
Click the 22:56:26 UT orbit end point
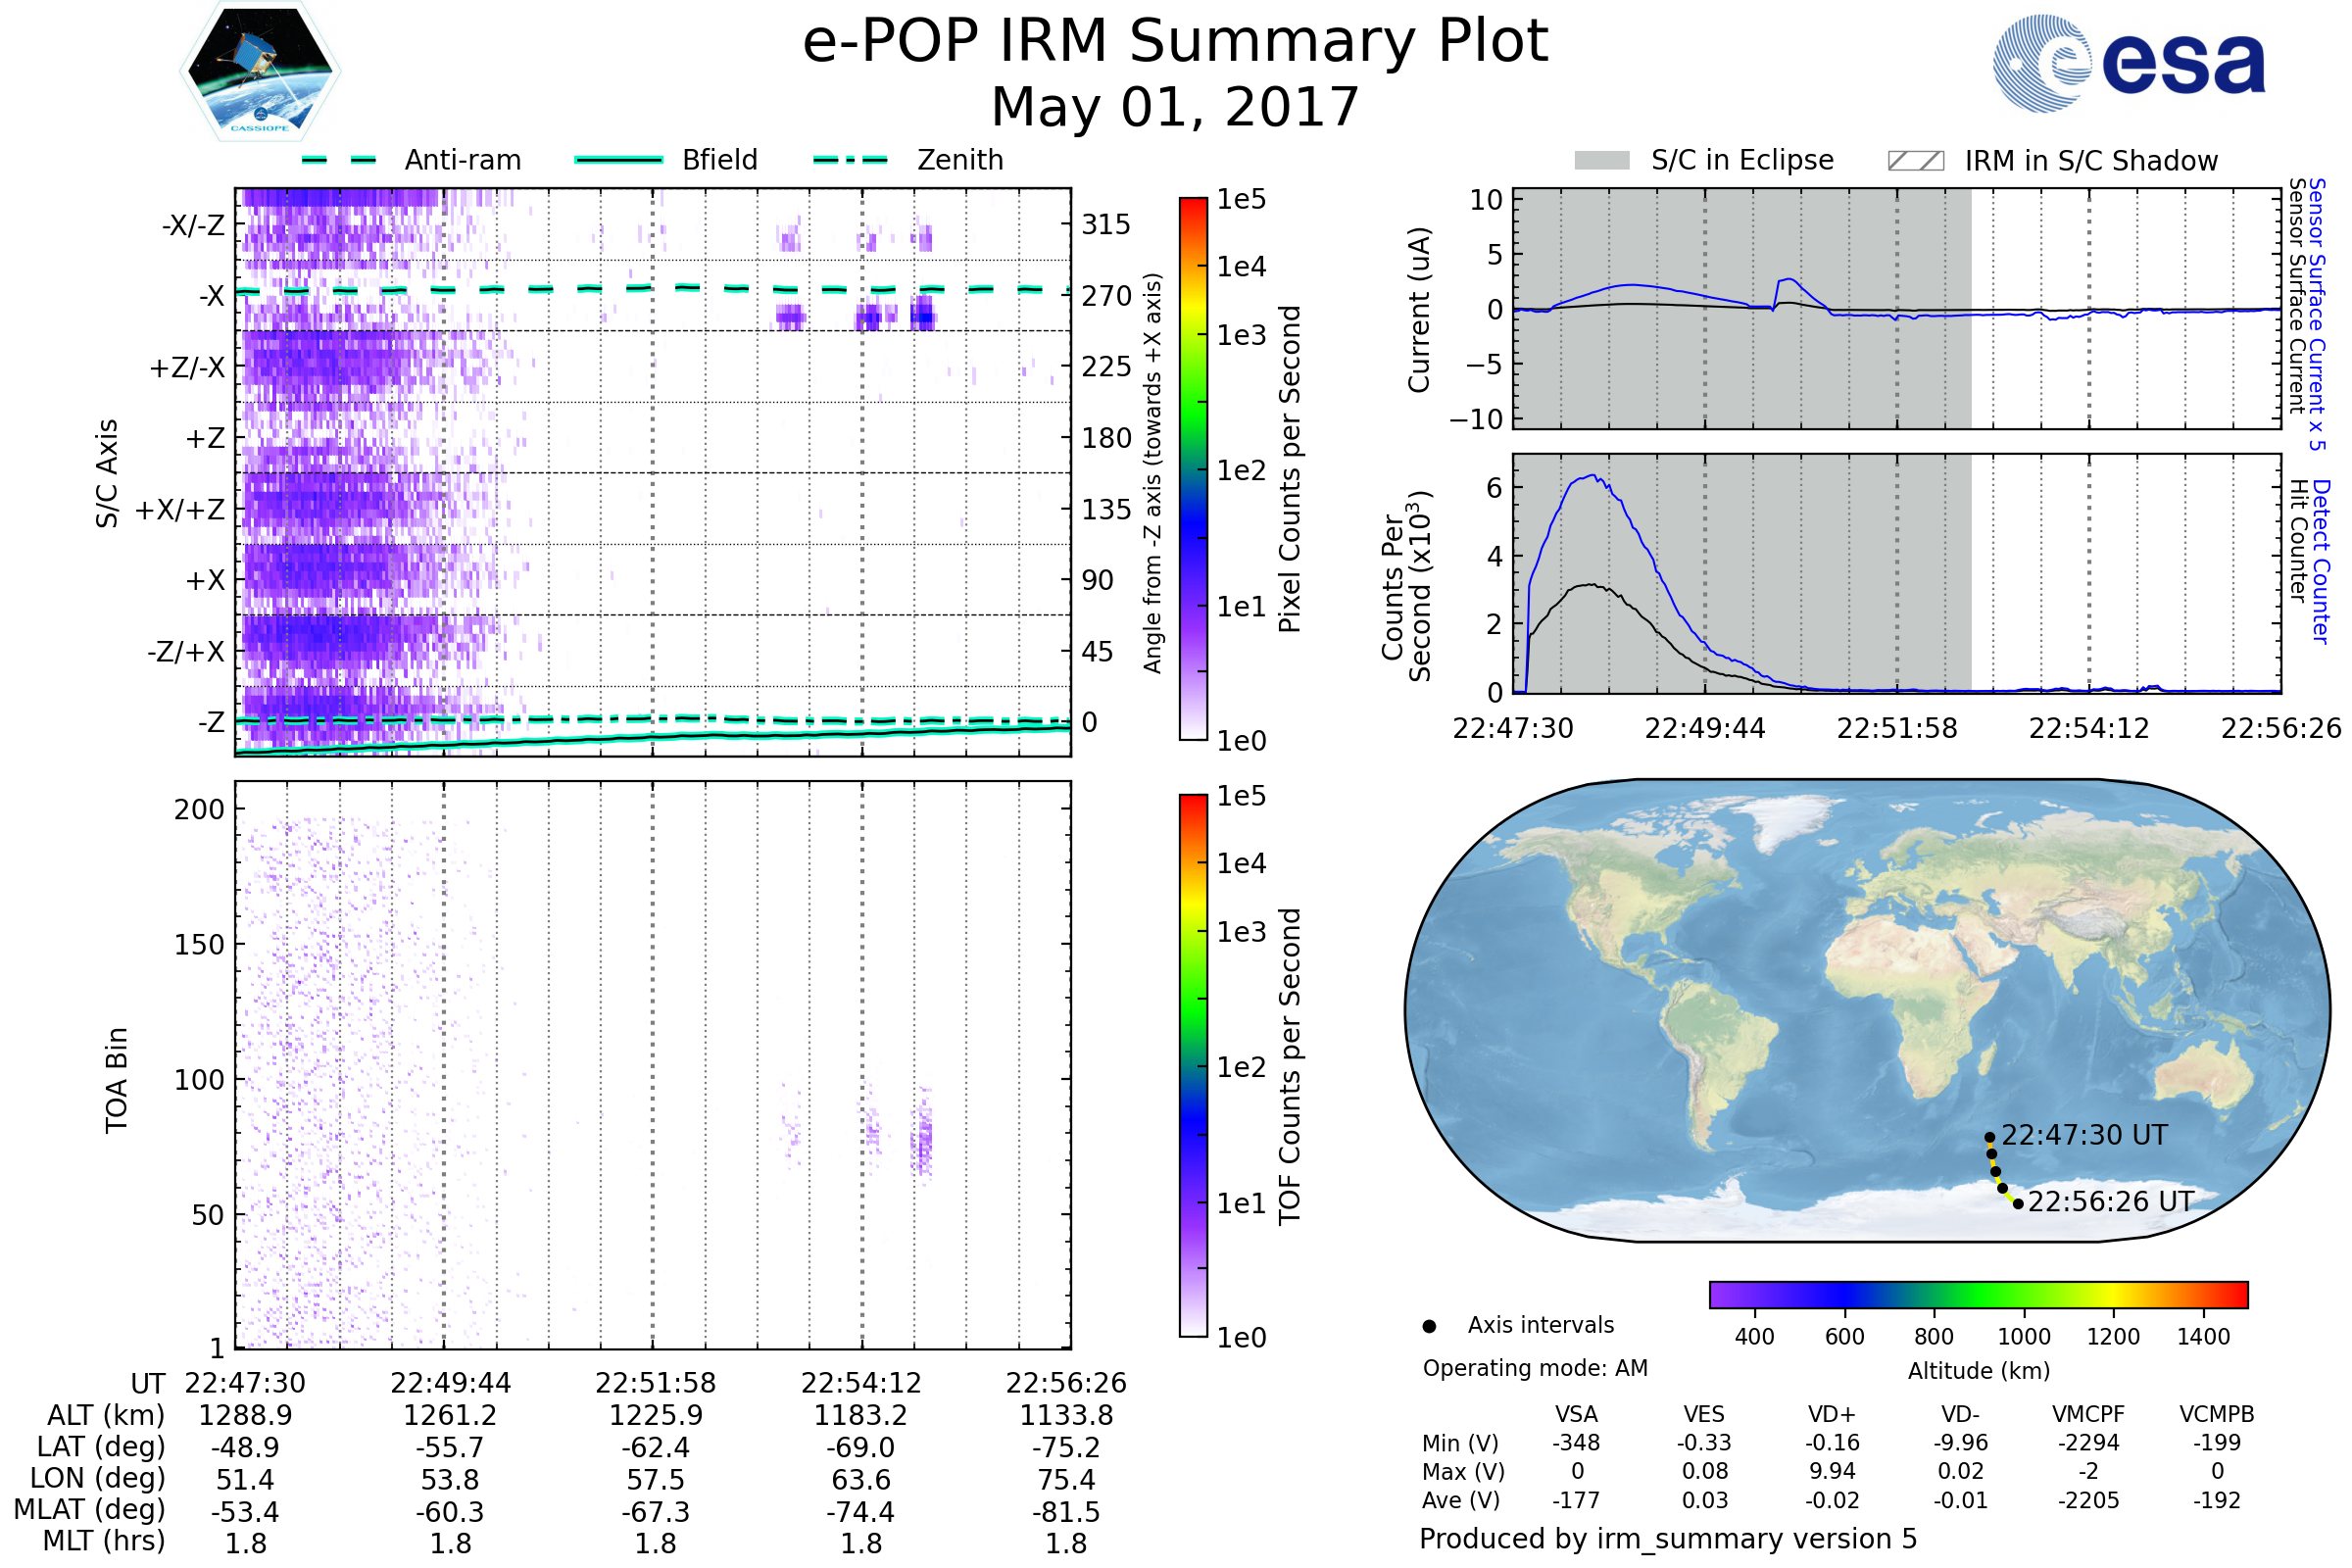2018,1204
